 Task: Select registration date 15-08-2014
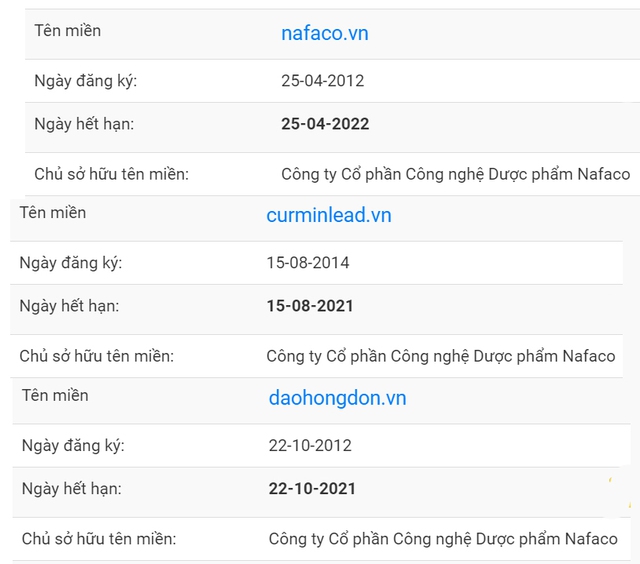[307, 263]
